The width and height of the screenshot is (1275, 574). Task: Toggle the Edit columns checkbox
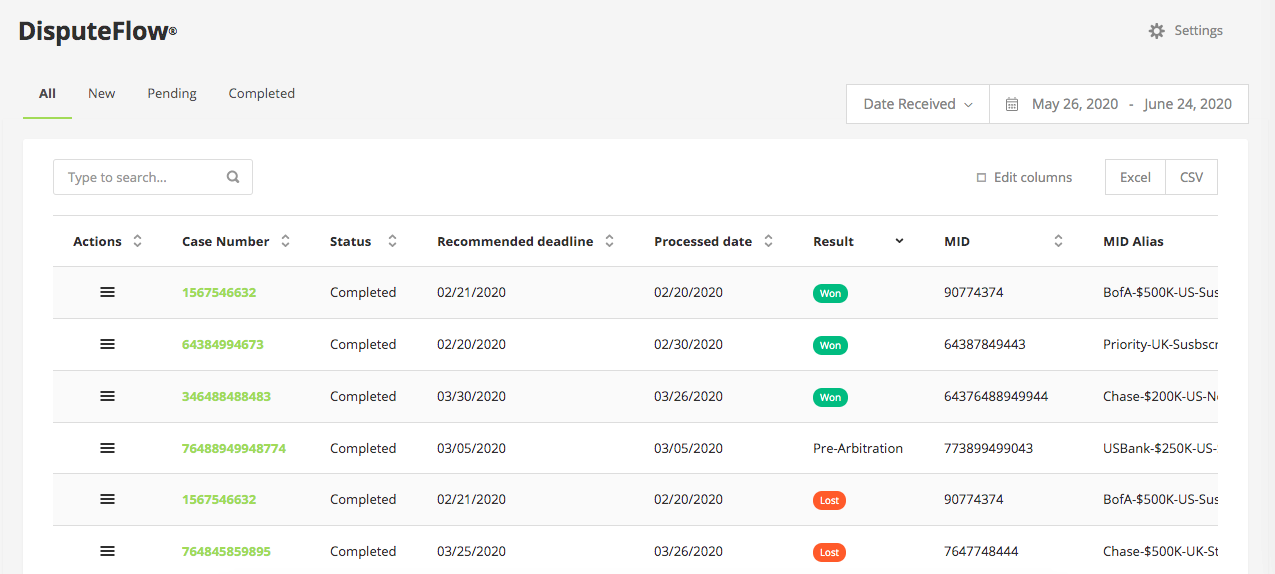(981, 178)
